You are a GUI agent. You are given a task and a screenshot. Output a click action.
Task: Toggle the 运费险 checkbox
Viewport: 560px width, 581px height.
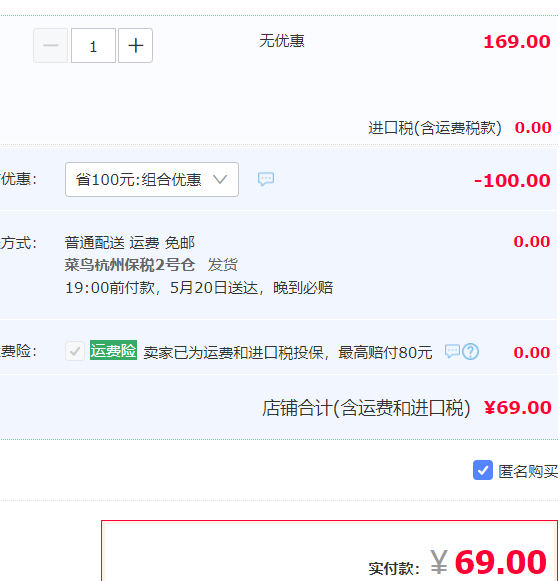click(x=75, y=351)
